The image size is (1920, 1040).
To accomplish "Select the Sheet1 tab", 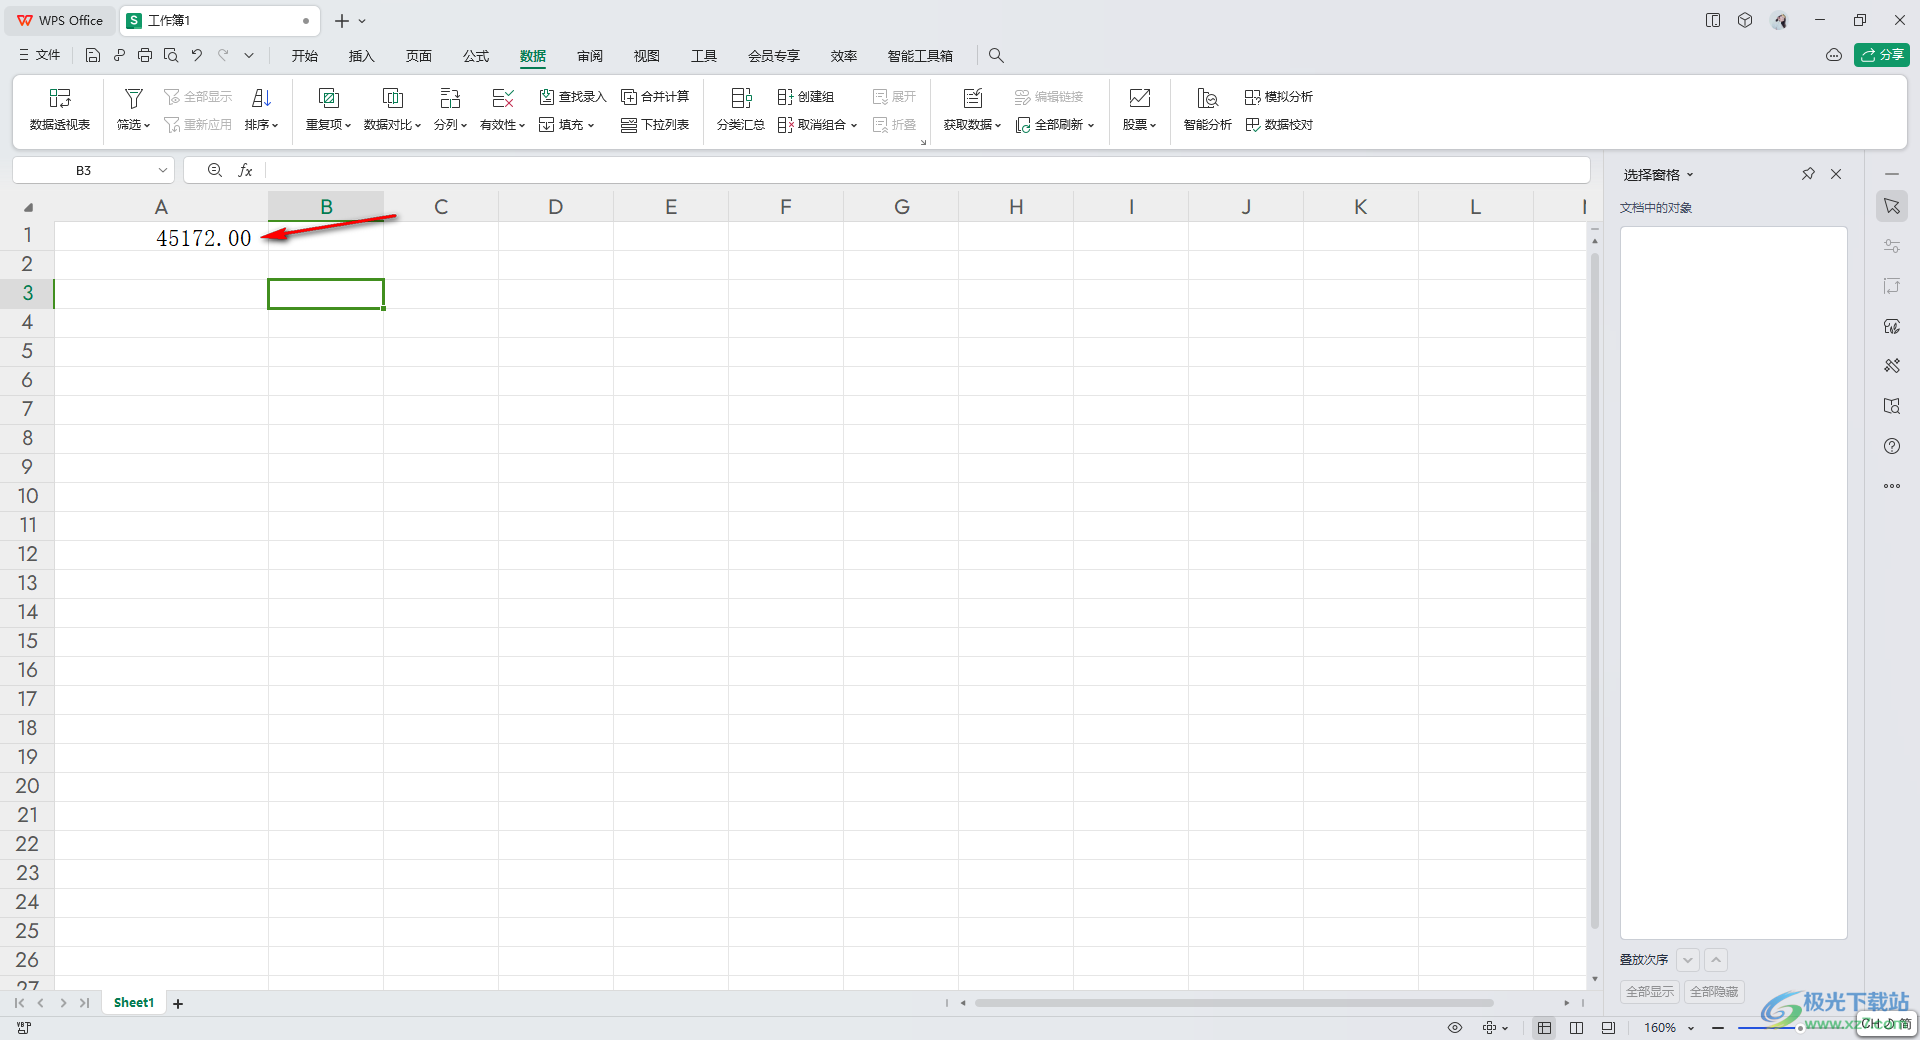I will click(x=134, y=1003).
